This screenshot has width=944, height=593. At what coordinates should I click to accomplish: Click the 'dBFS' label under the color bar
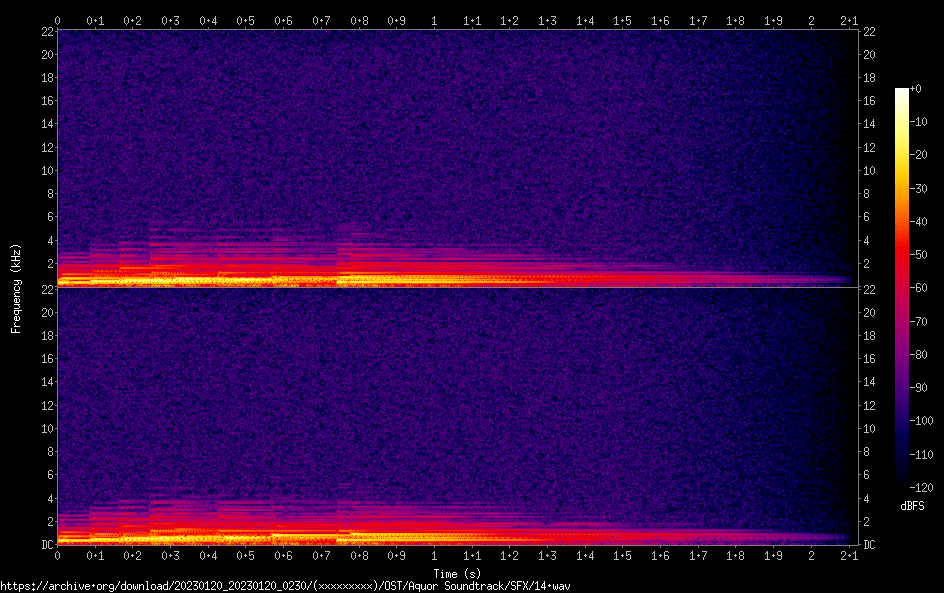coord(912,507)
